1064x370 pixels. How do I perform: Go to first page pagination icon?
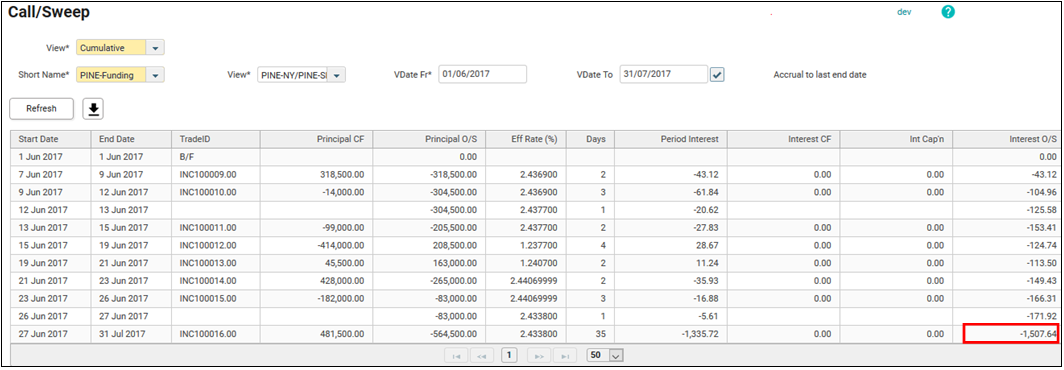pos(456,355)
